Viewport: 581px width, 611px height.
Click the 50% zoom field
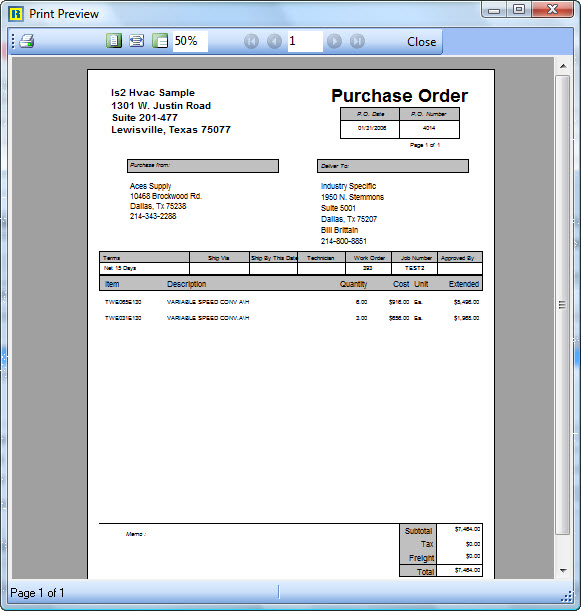click(190, 41)
